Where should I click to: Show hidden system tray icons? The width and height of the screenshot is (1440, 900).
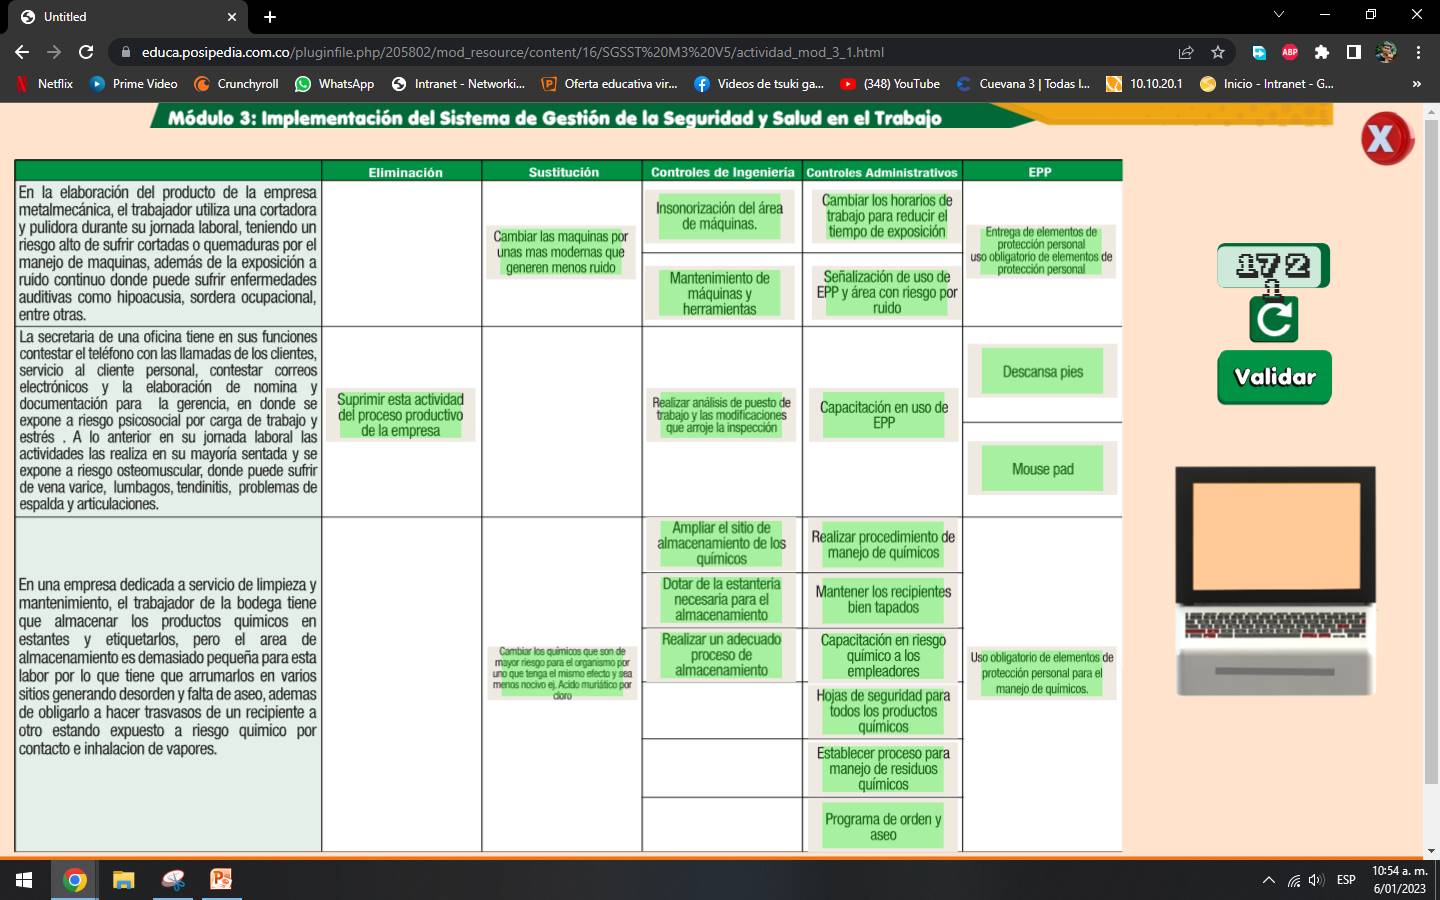1269,880
